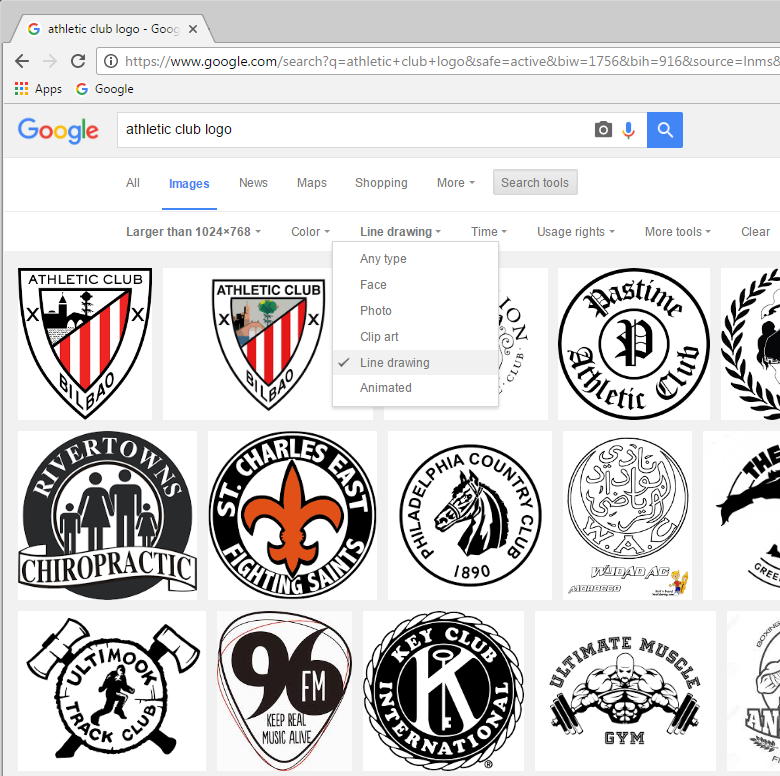Open the Usage rights dropdown
Viewport: 780px width, 776px height.
tap(576, 232)
